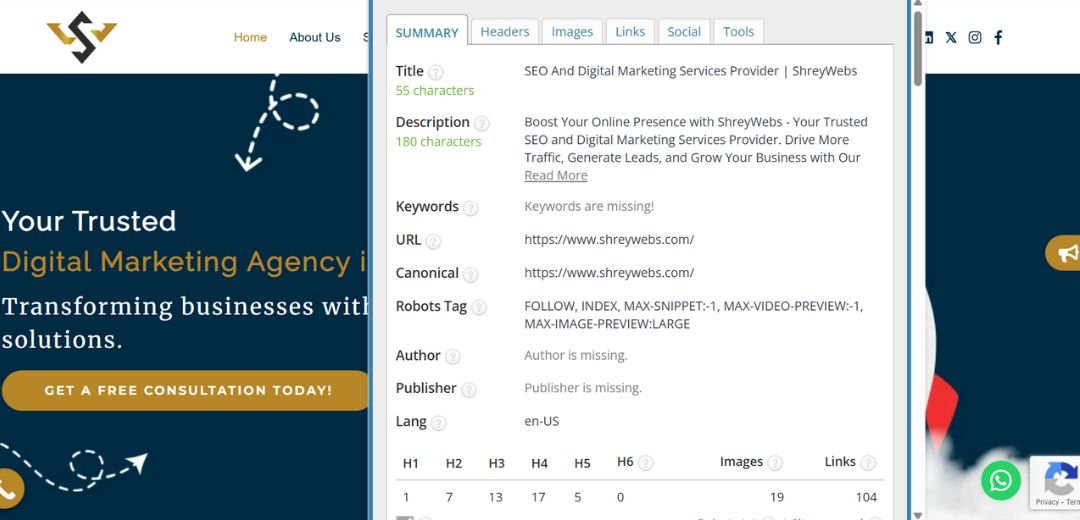Click the help icon next to Title
This screenshot has height=520, width=1080.
point(435,72)
